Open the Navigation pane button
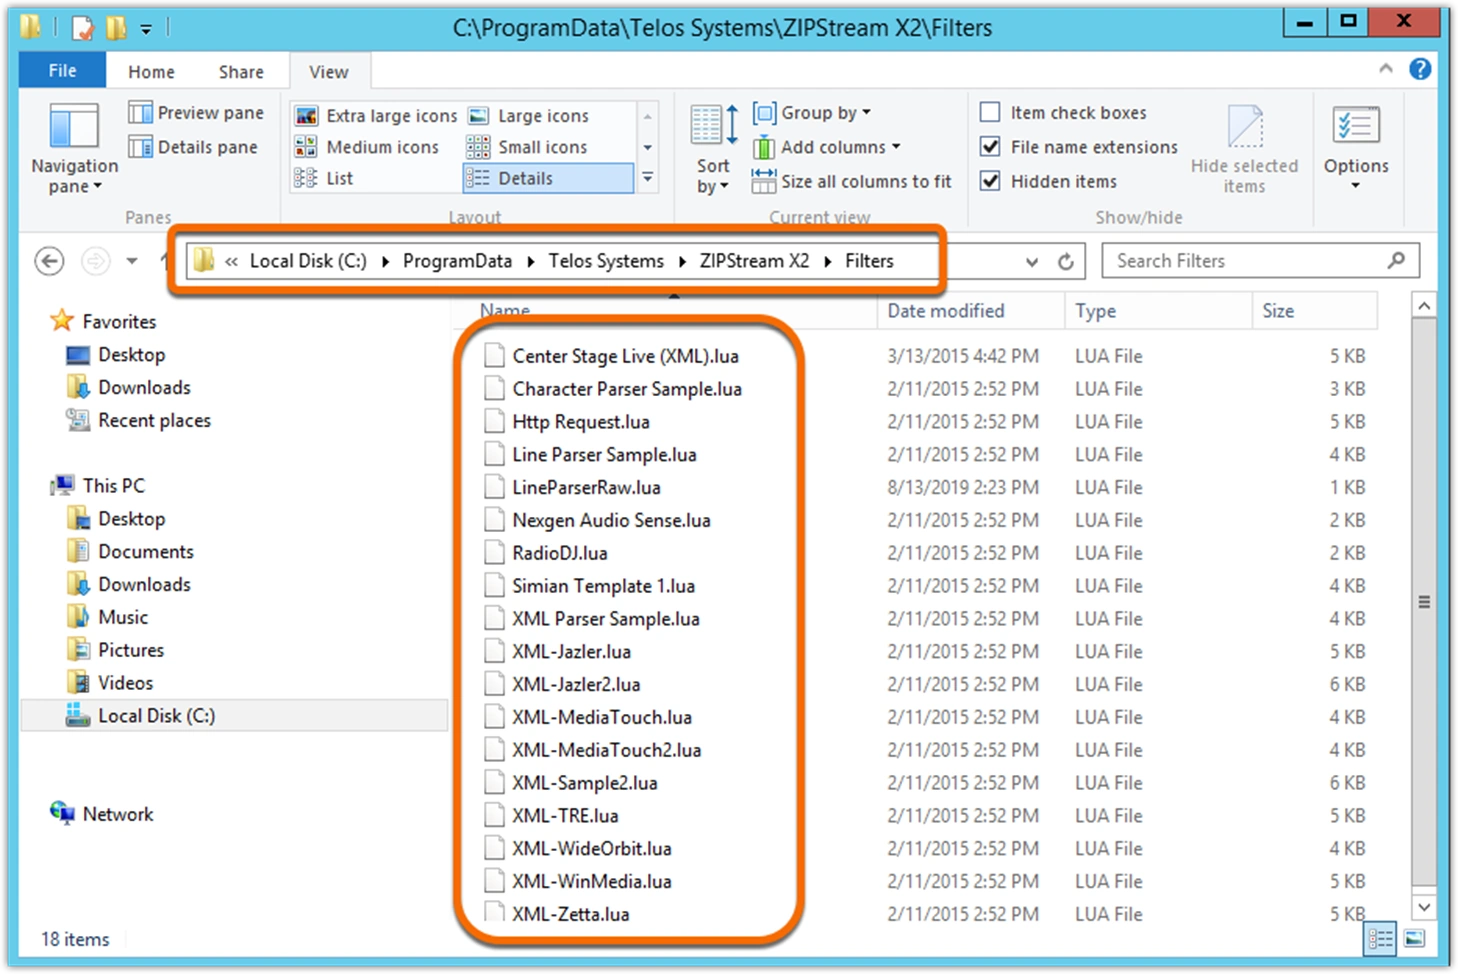 point(74,148)
